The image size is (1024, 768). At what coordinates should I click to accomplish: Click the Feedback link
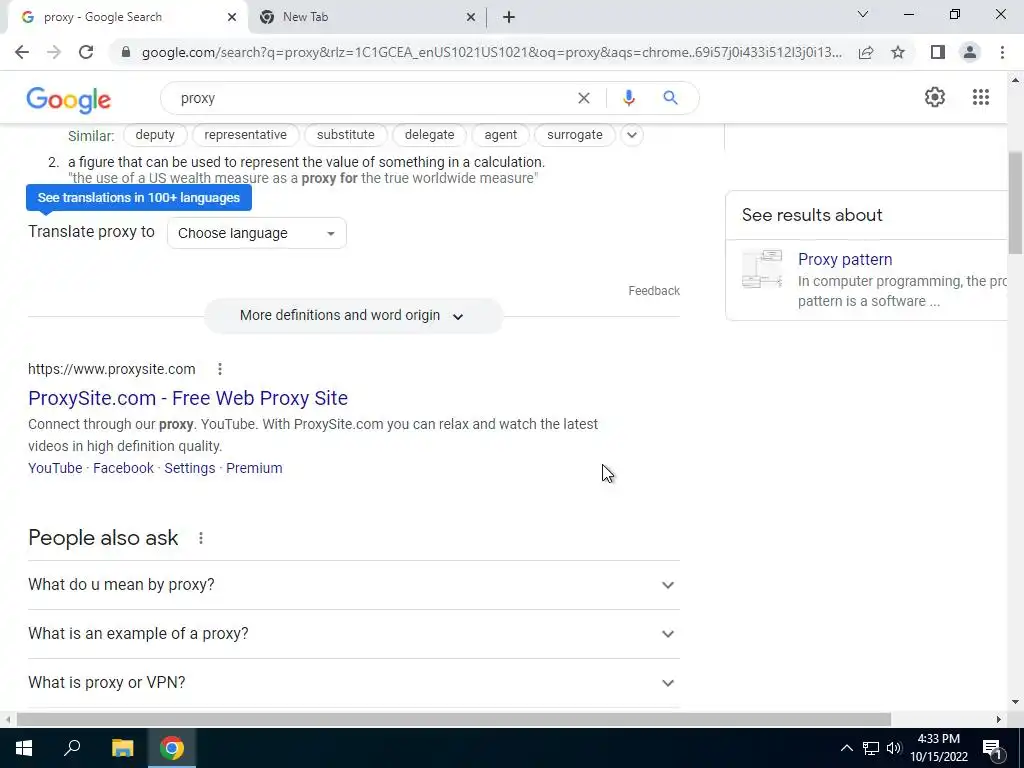654,291
